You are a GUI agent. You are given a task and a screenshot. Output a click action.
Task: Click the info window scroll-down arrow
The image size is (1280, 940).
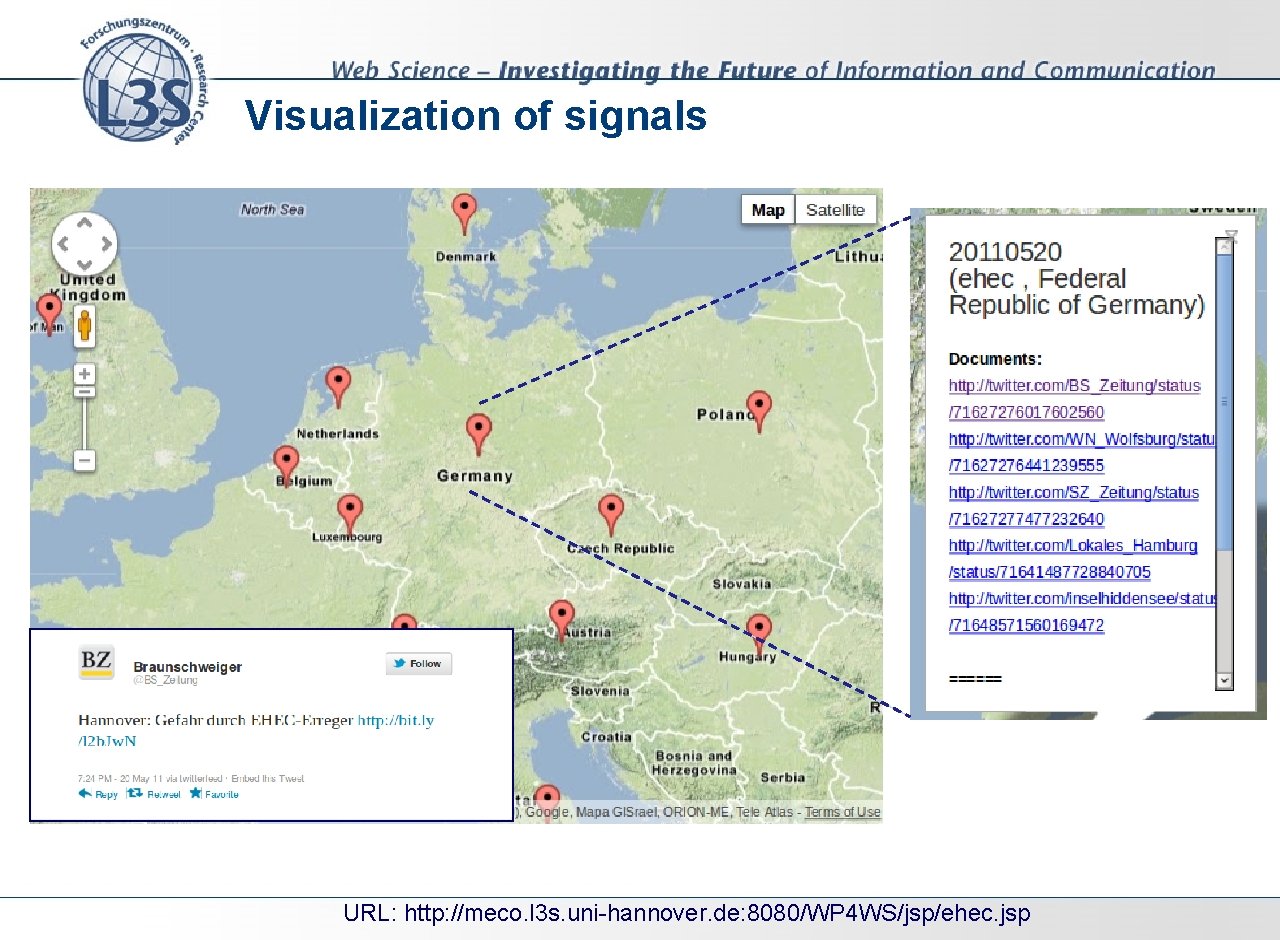(x=1224, y=680)
